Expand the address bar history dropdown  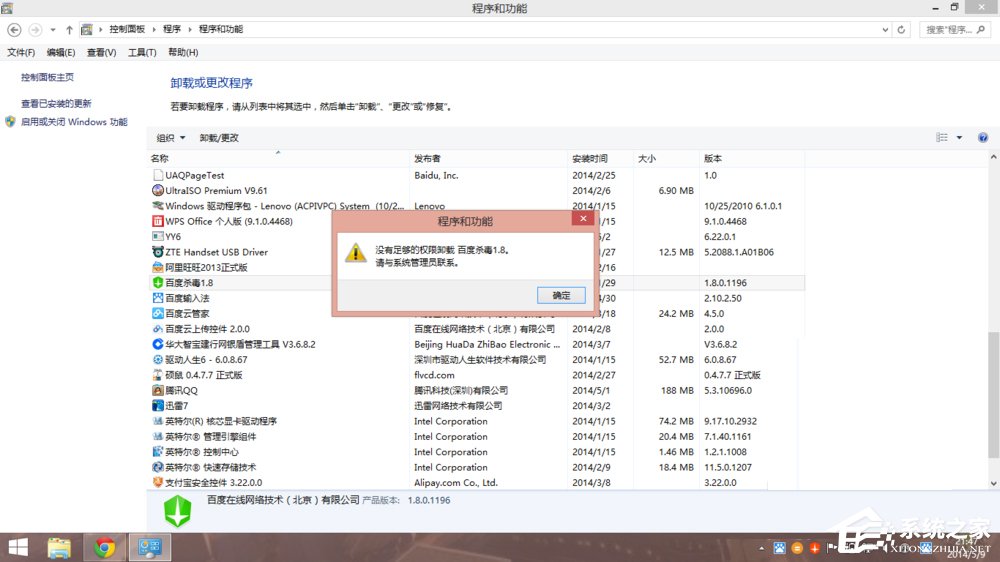pyautogui.click(x=885, y=29)
